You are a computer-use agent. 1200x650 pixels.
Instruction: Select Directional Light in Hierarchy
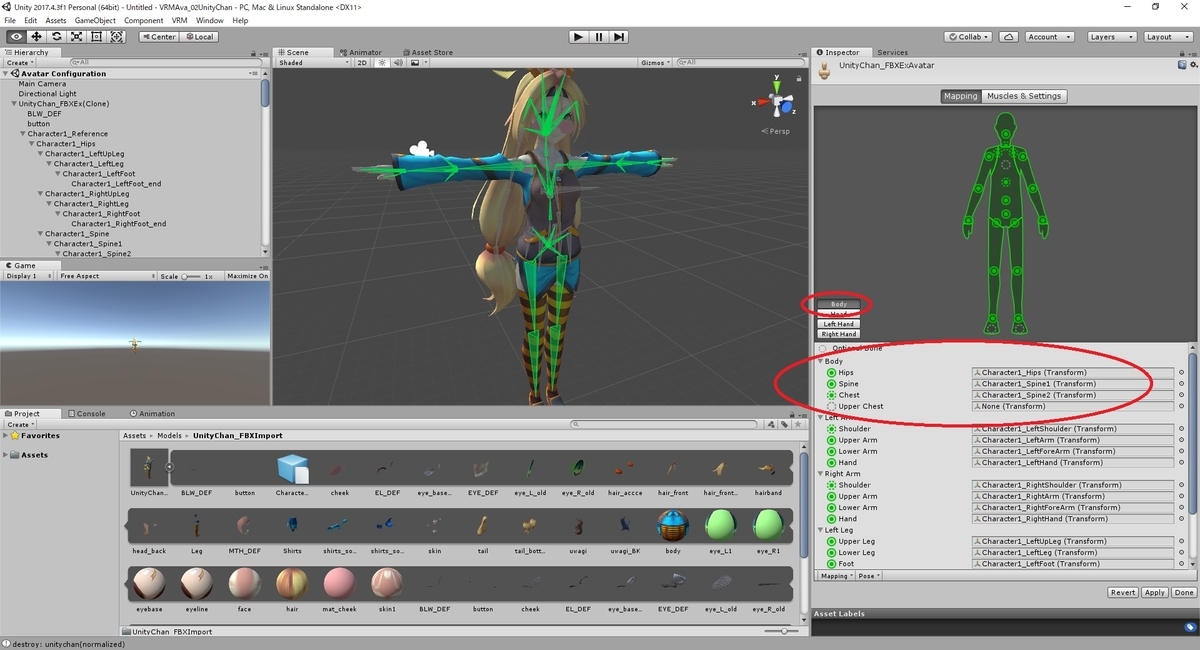point(47,94)
